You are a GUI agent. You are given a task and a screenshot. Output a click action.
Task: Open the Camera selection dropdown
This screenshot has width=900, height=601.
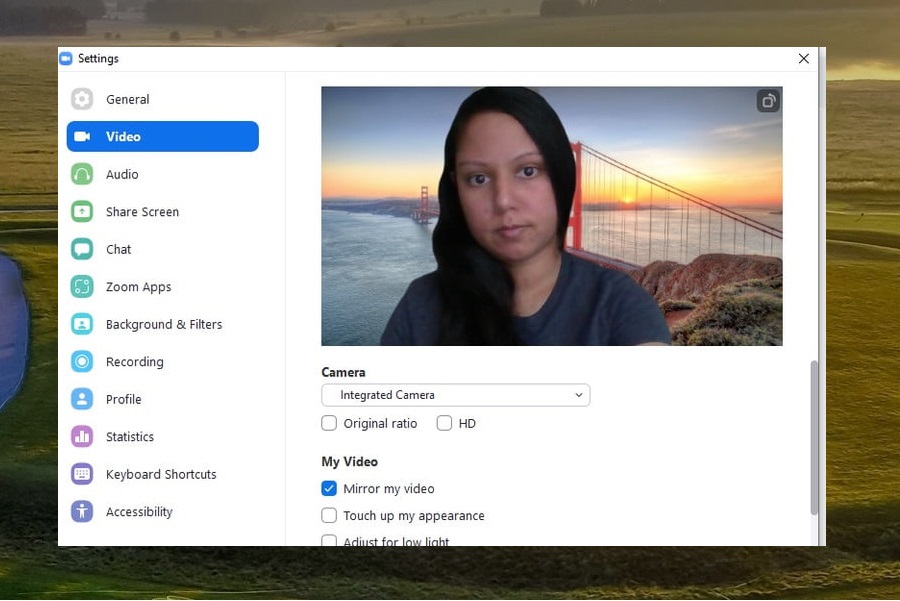click(455, 395)
